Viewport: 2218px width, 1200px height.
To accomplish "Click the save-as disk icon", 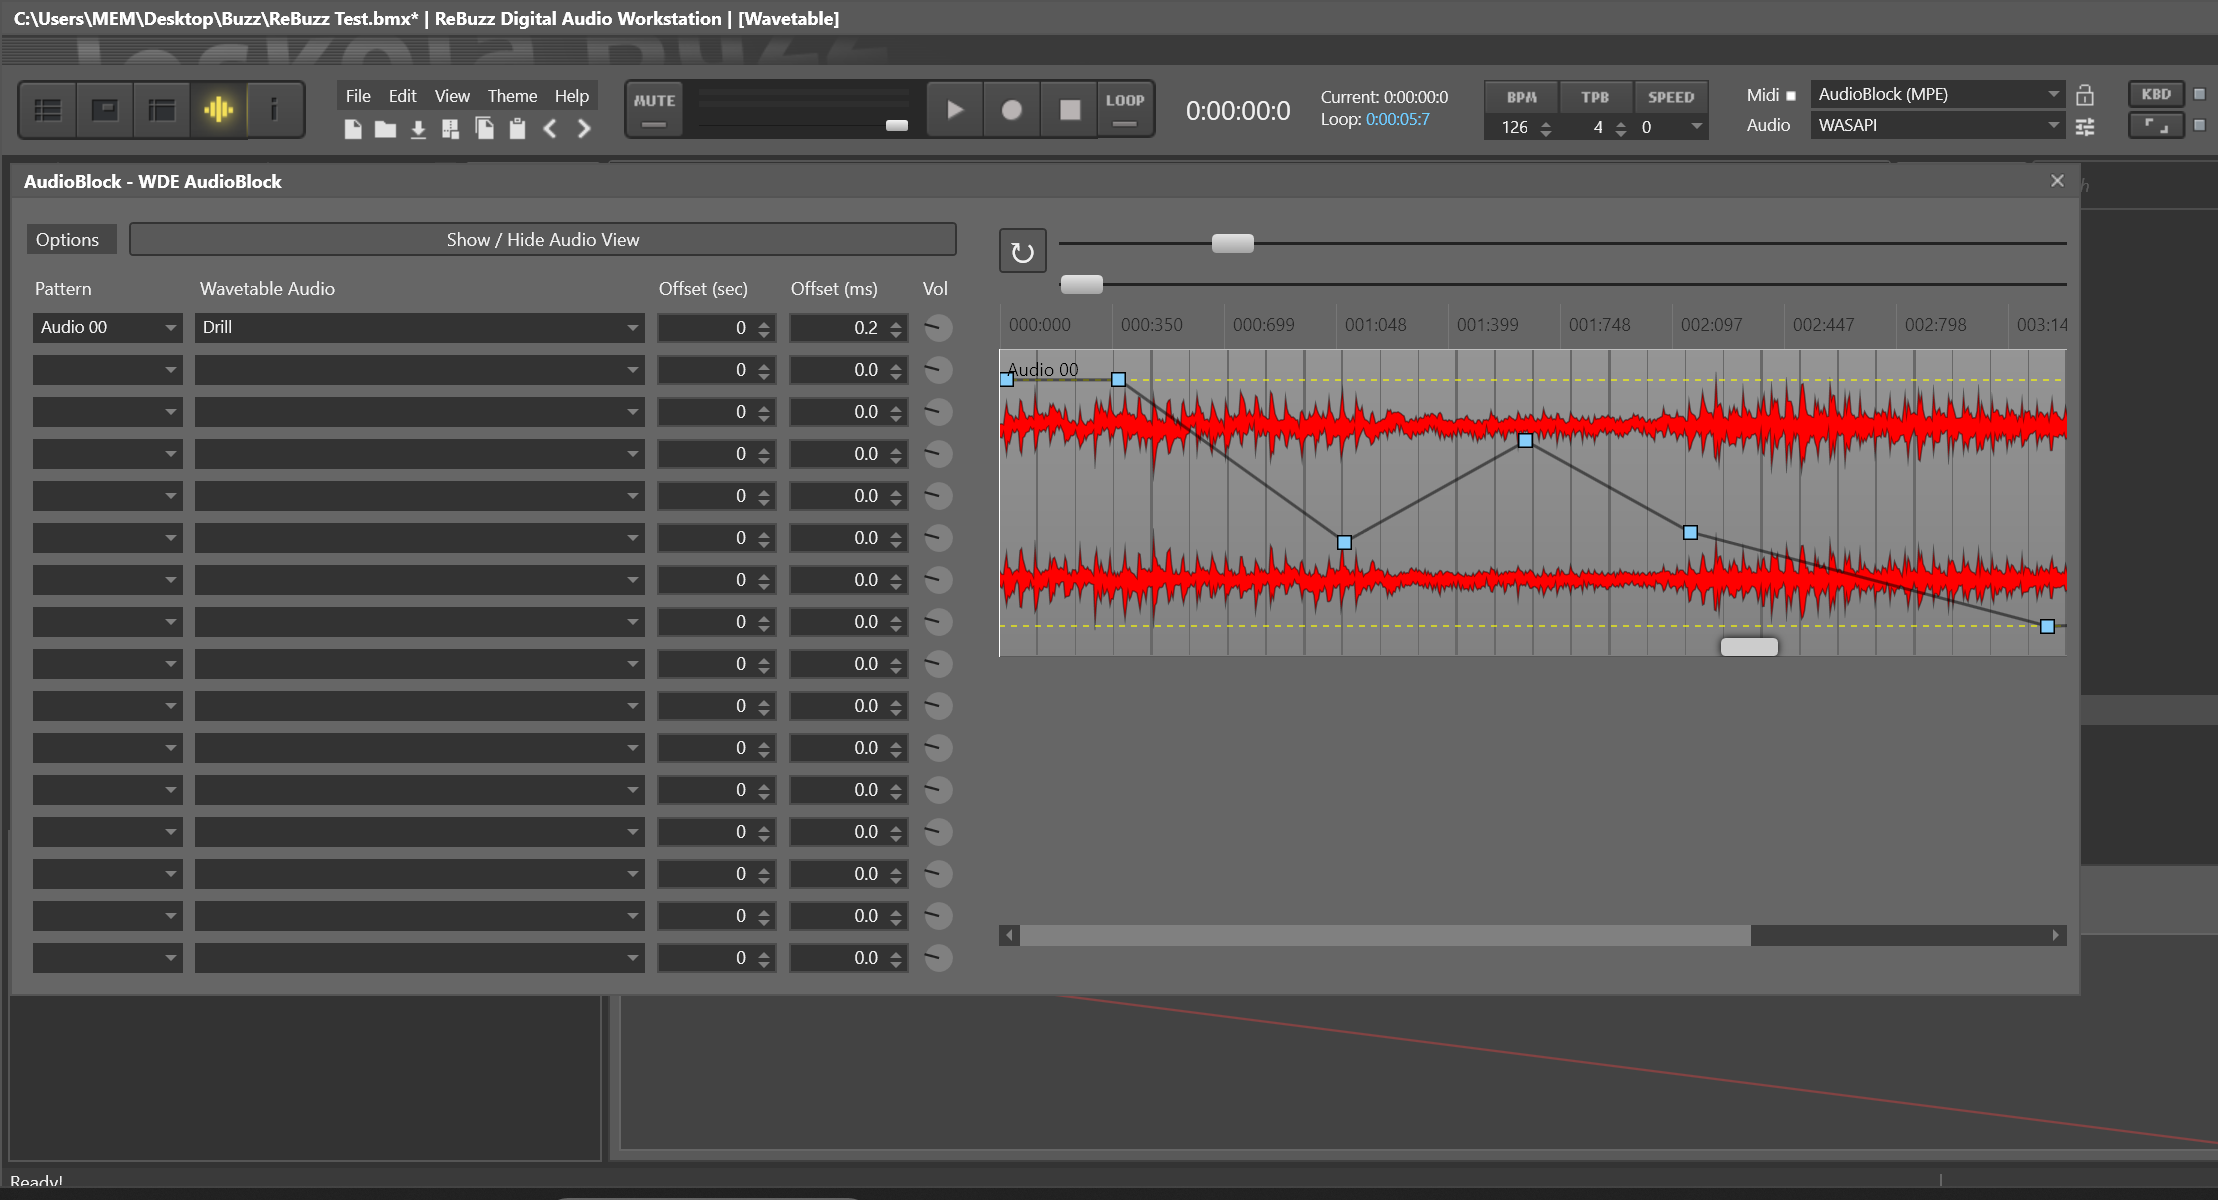I will click(451, 129).
